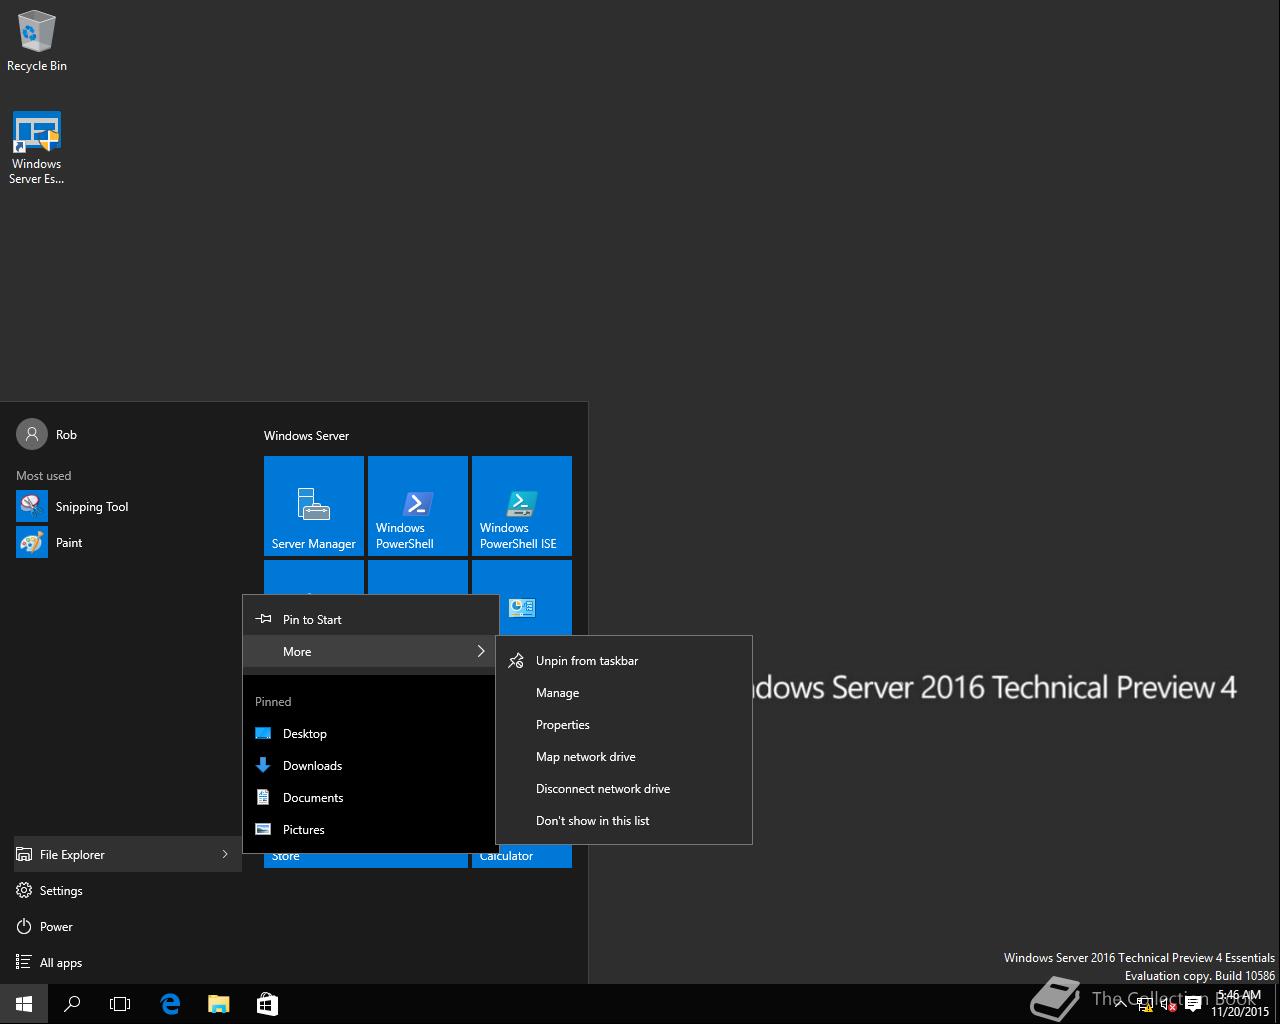The width and height of the screenshot is (1280, 1024).
Task: Select Don't show in this list
Action: click(x=624, y=821)
